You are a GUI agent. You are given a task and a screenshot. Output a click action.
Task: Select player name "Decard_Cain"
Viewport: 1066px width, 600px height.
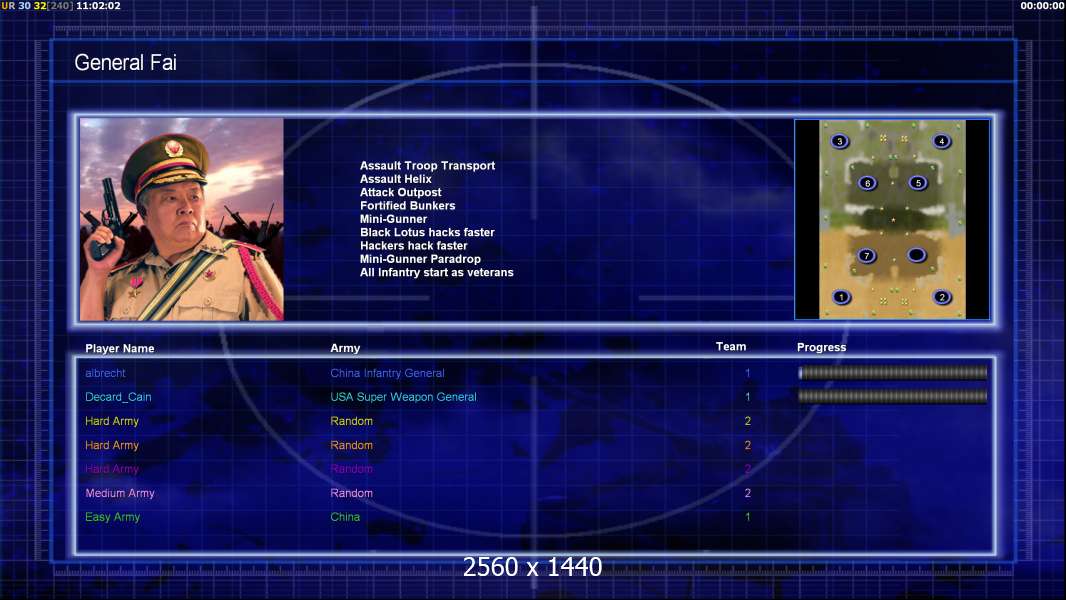click(x=118, y=397)
